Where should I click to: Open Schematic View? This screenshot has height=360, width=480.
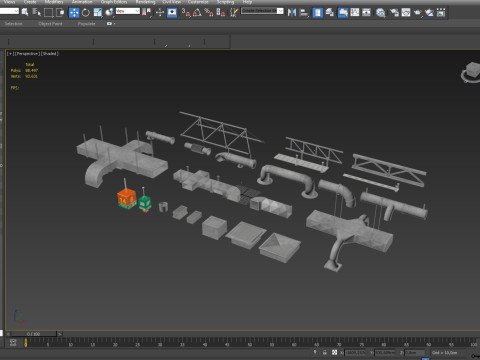[x=366, y=12]
